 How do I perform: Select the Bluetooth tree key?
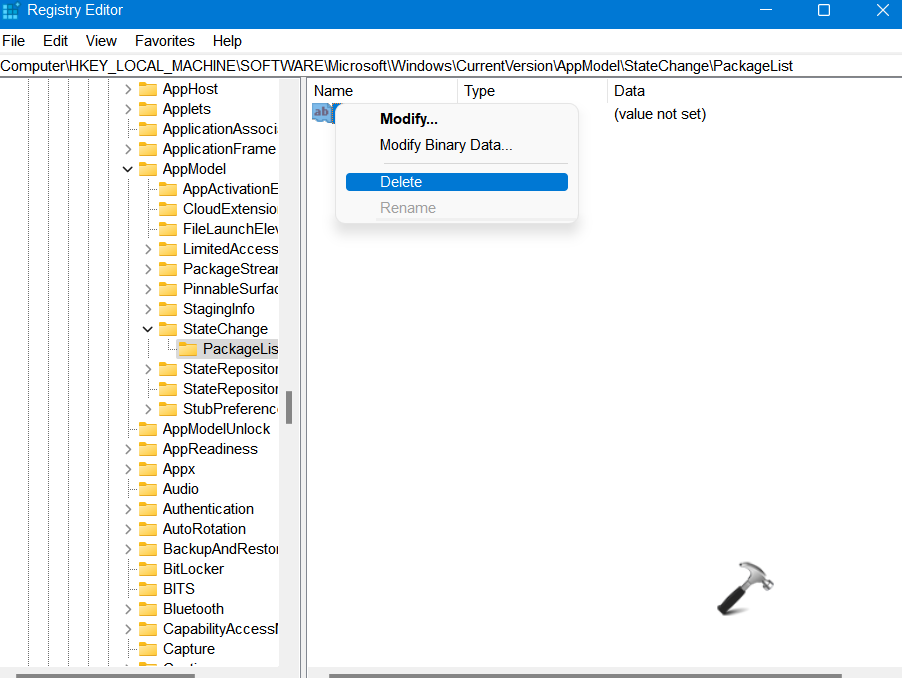point(193,609)
